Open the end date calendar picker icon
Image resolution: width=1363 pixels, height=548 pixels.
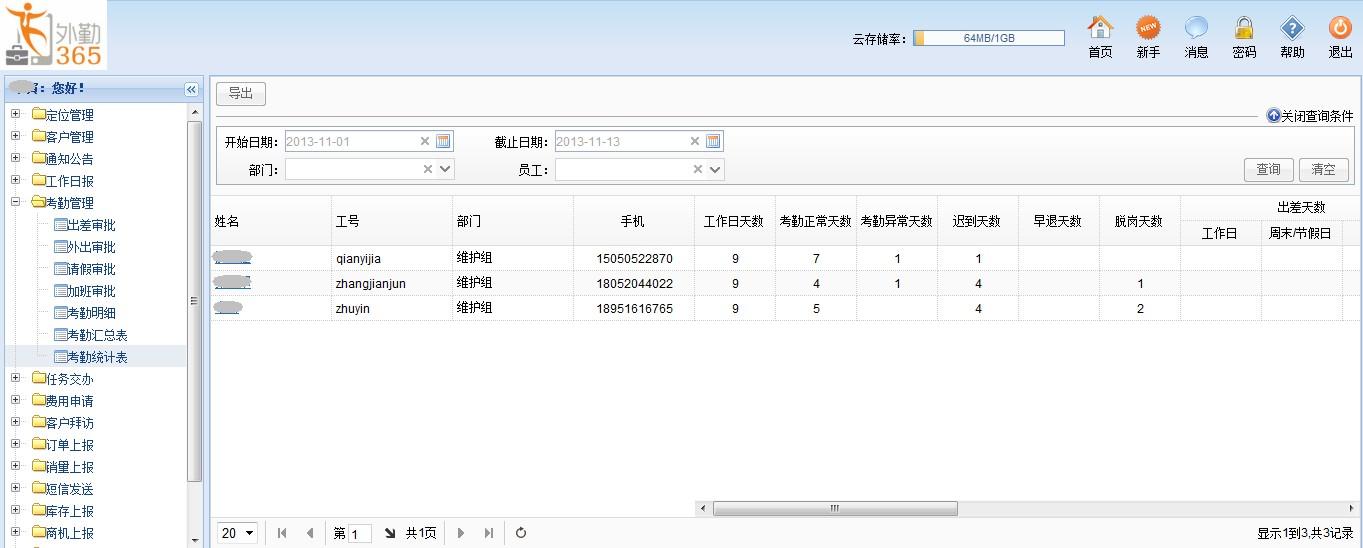pos(713,141)
